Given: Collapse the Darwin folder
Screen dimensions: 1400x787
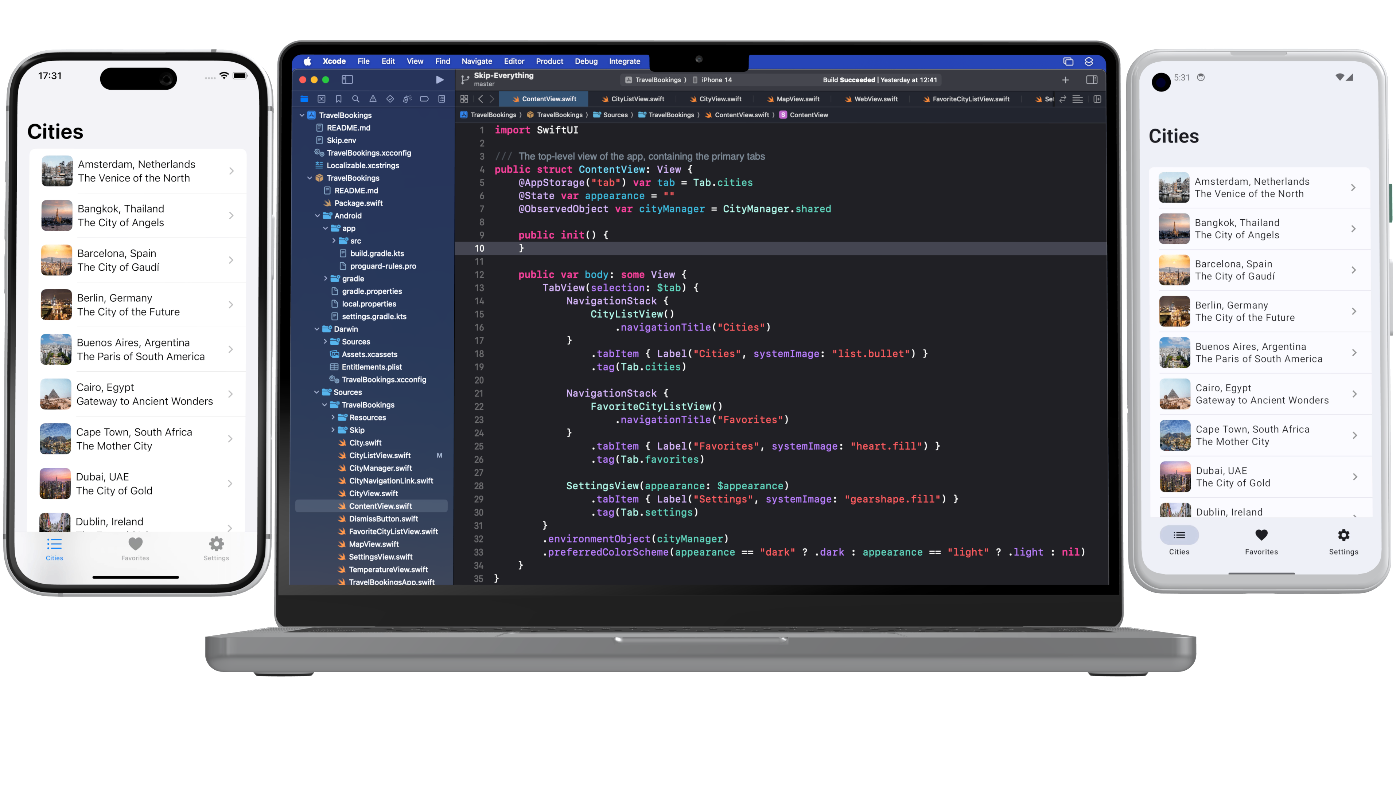Looking at the screenshot, I should point(317,329).
